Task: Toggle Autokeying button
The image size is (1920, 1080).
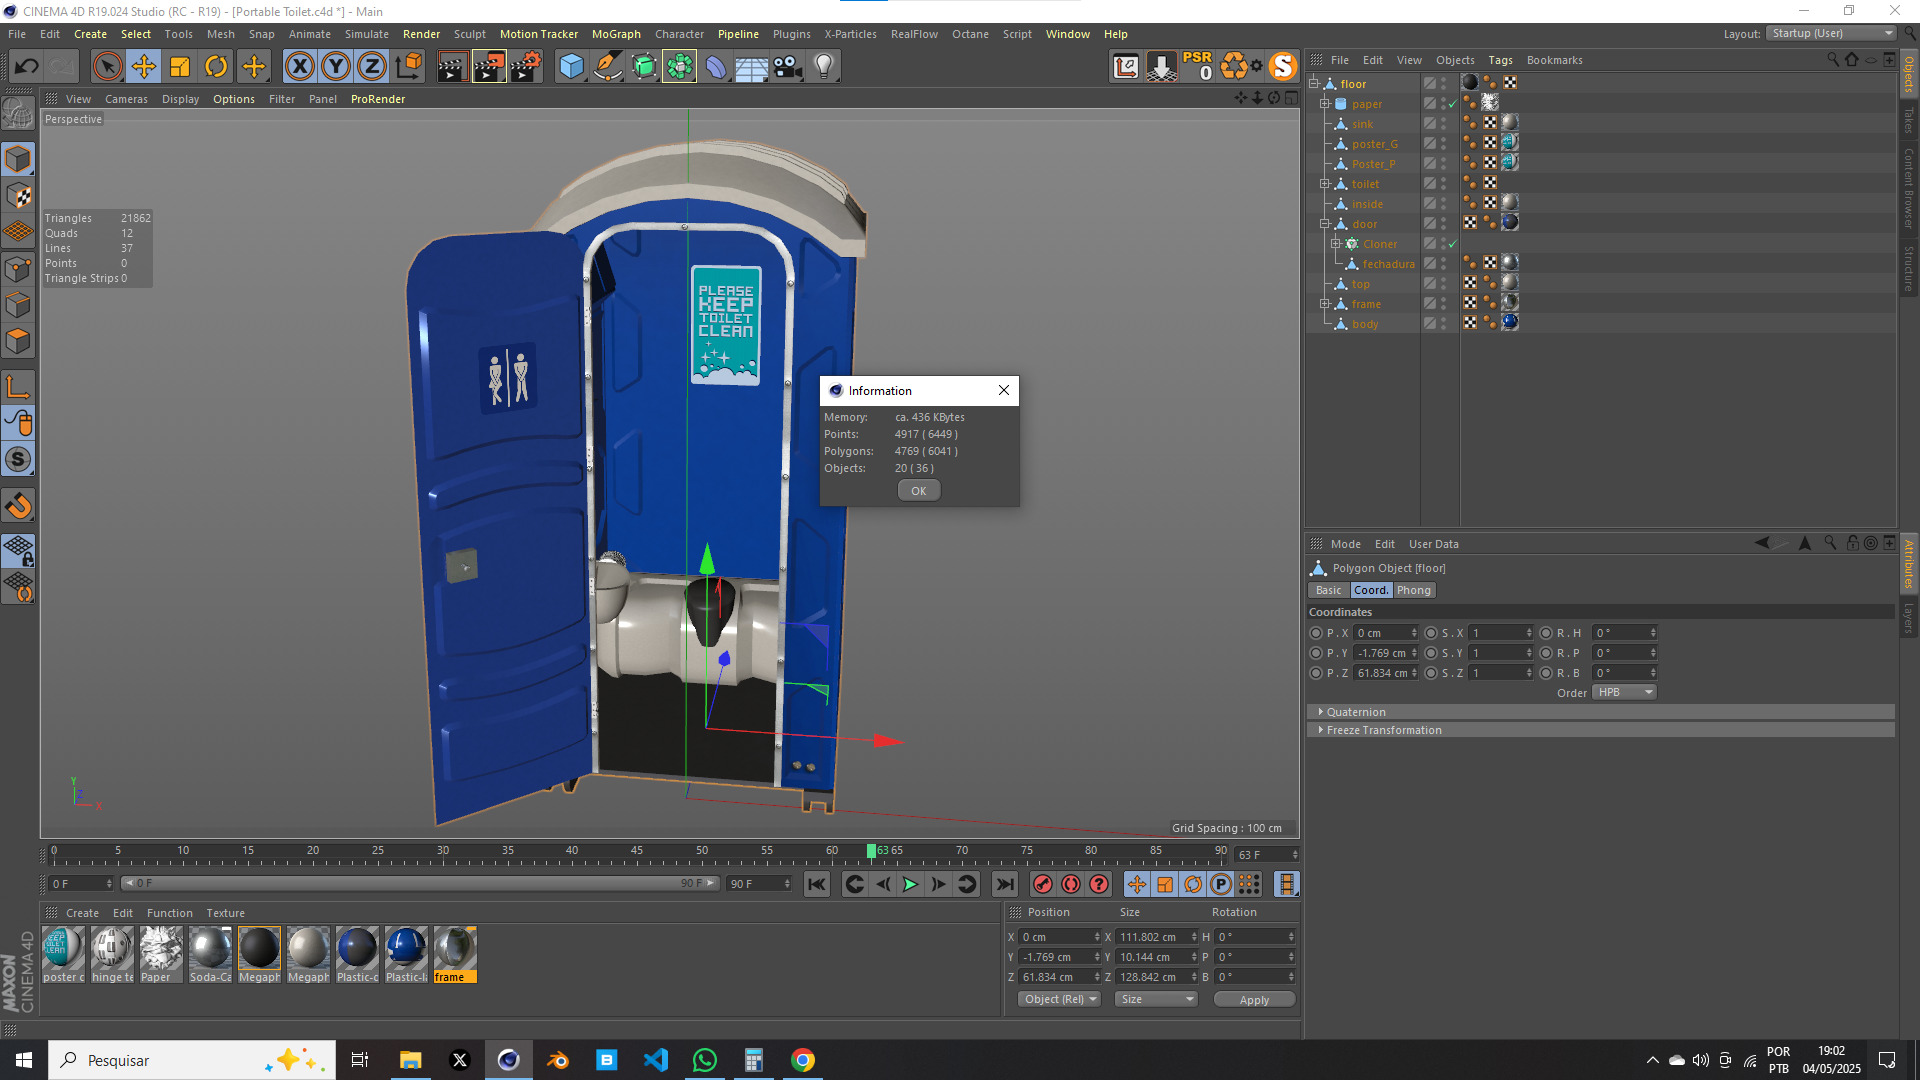Action: click(1071, 884)
